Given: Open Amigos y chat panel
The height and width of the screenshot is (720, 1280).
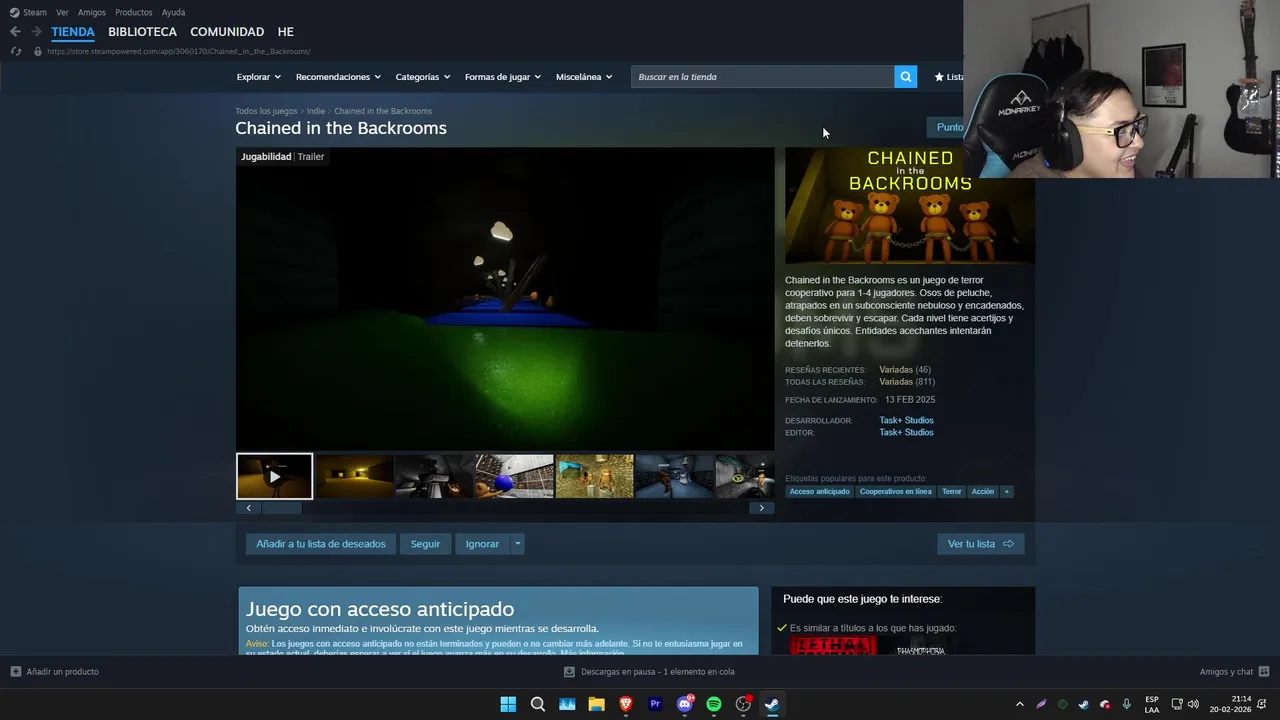Looking at the screenshot, I should point(1234,672).
